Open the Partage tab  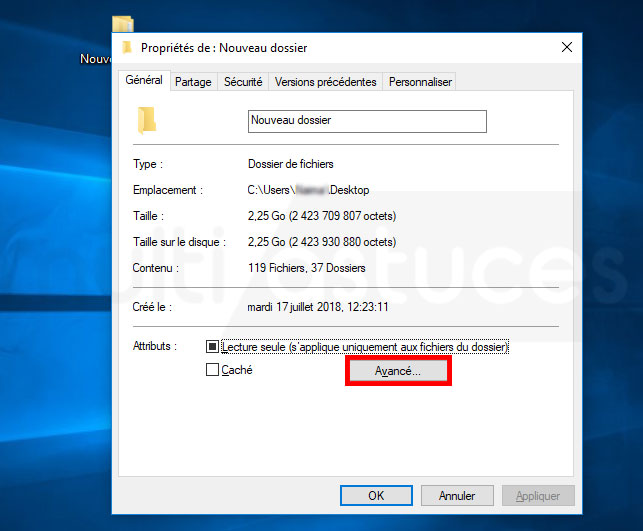[193, 82]
